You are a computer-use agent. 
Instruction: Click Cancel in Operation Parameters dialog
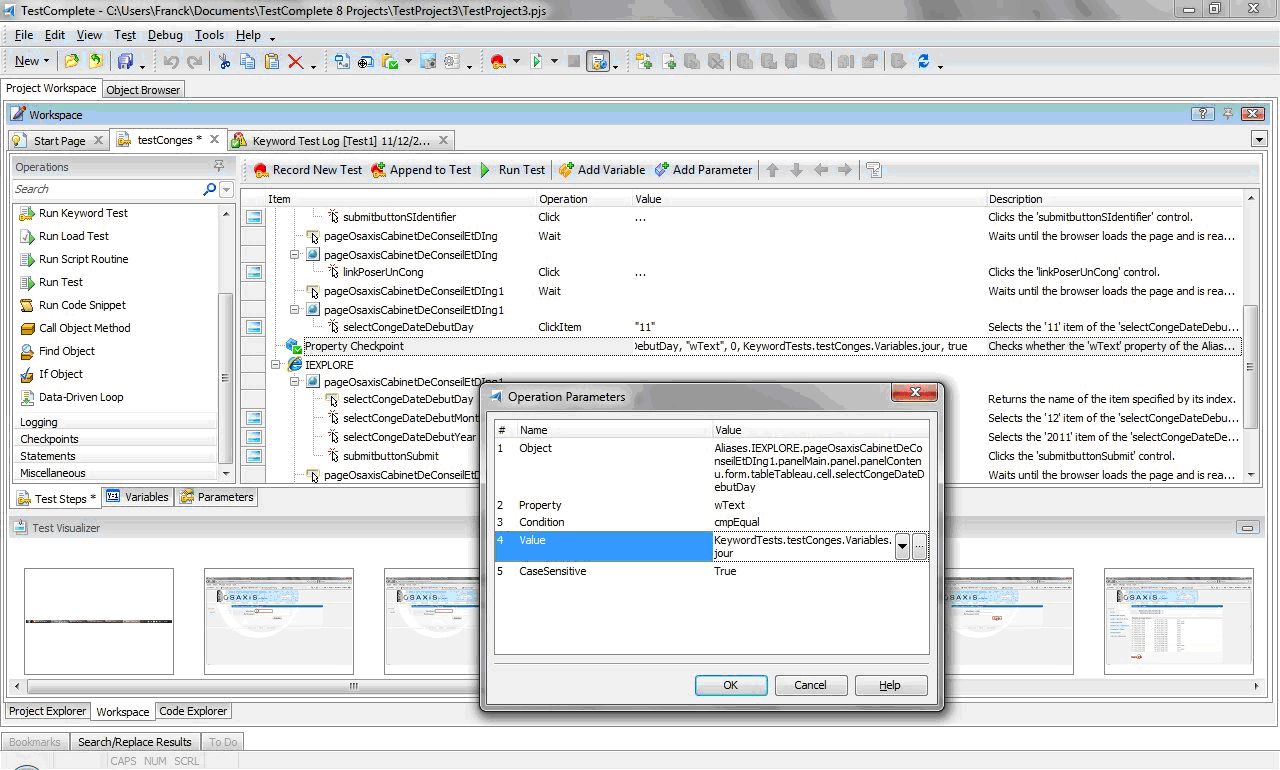810,685
